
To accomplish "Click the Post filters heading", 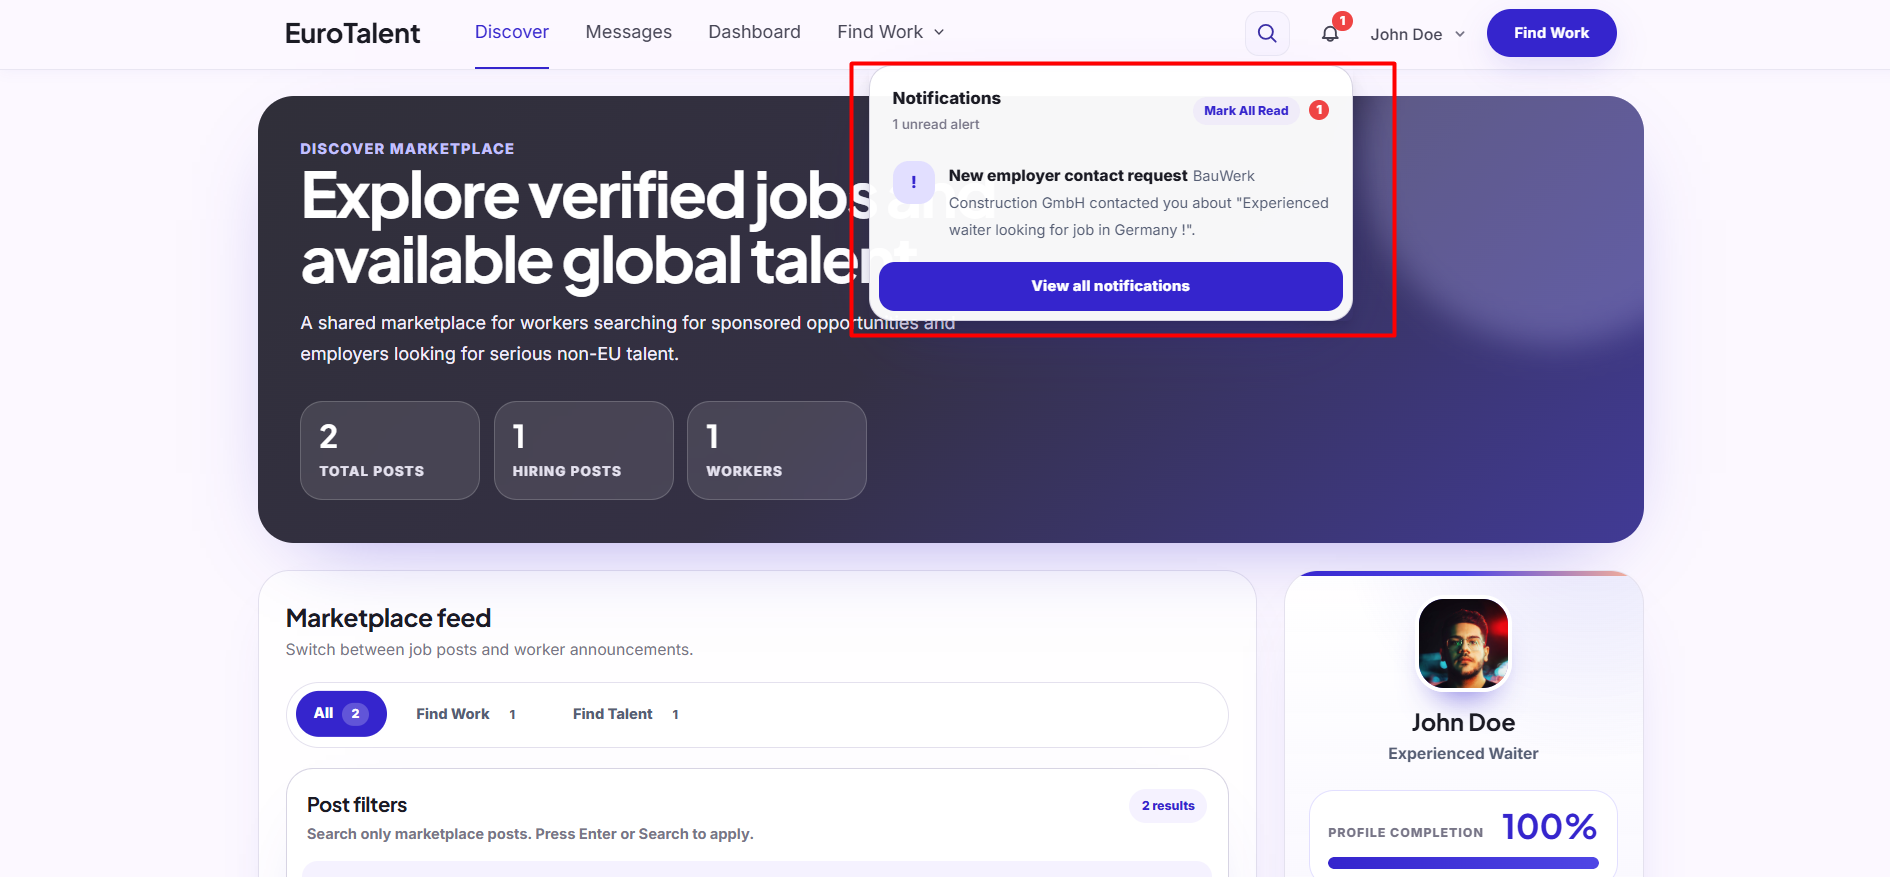I will point(357,805).
